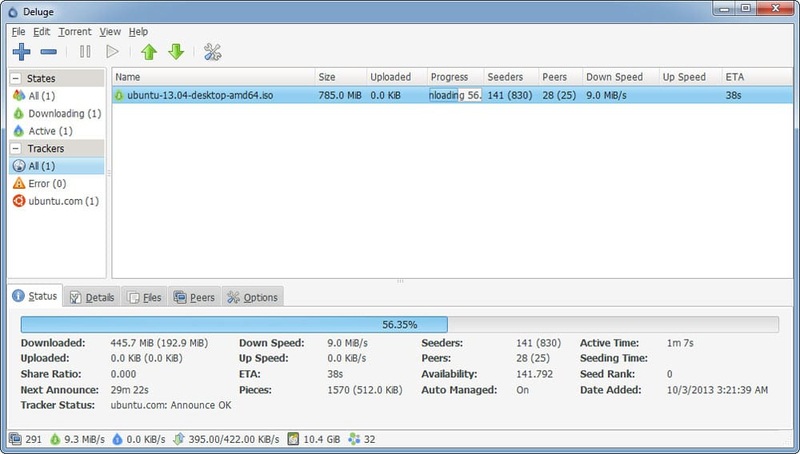Sort torrents by Down Speed column
The width and height of the screenshot is (800, 454).
tap(613, 77)
